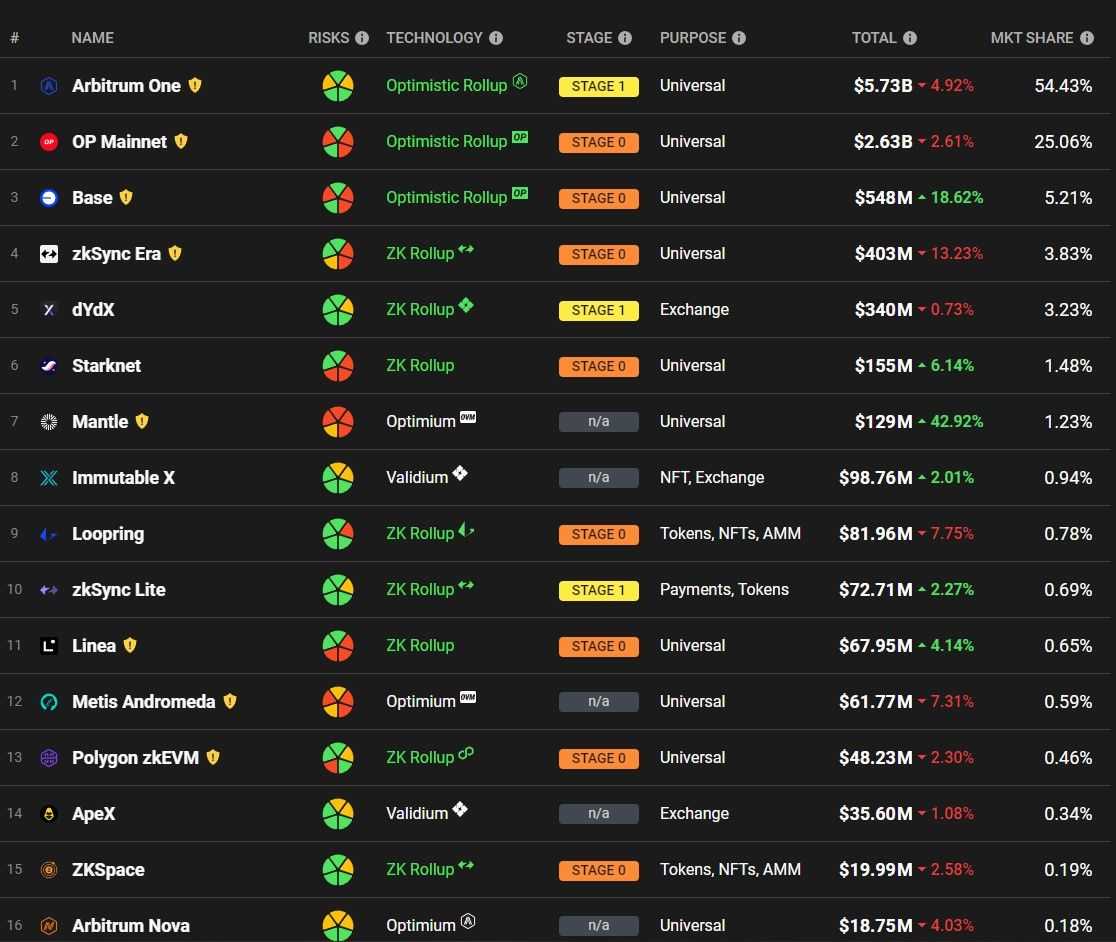Select the Immutable X row name
Screen dimensions: 1116x942
click(x=123, y=478)
